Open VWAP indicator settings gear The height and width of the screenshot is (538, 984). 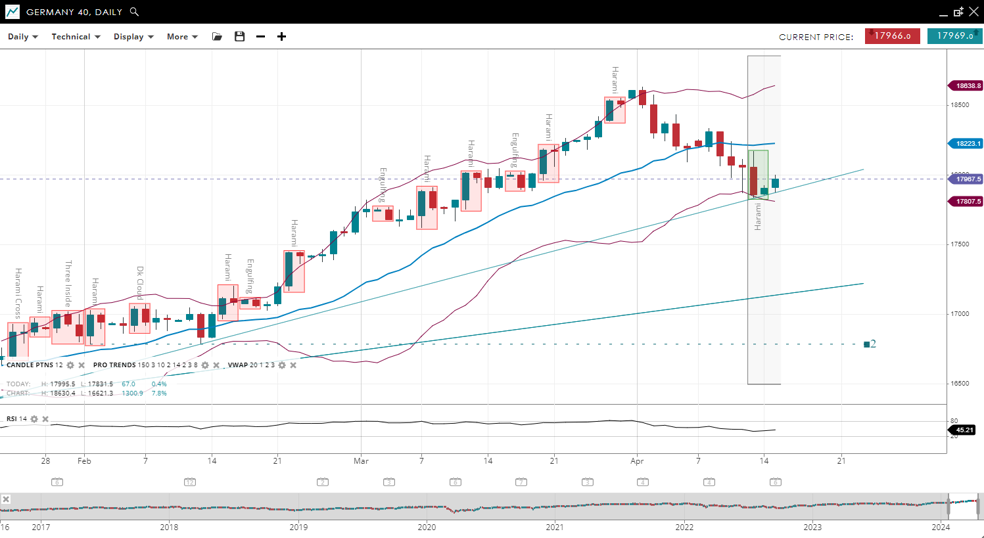(x=281, y=366)
